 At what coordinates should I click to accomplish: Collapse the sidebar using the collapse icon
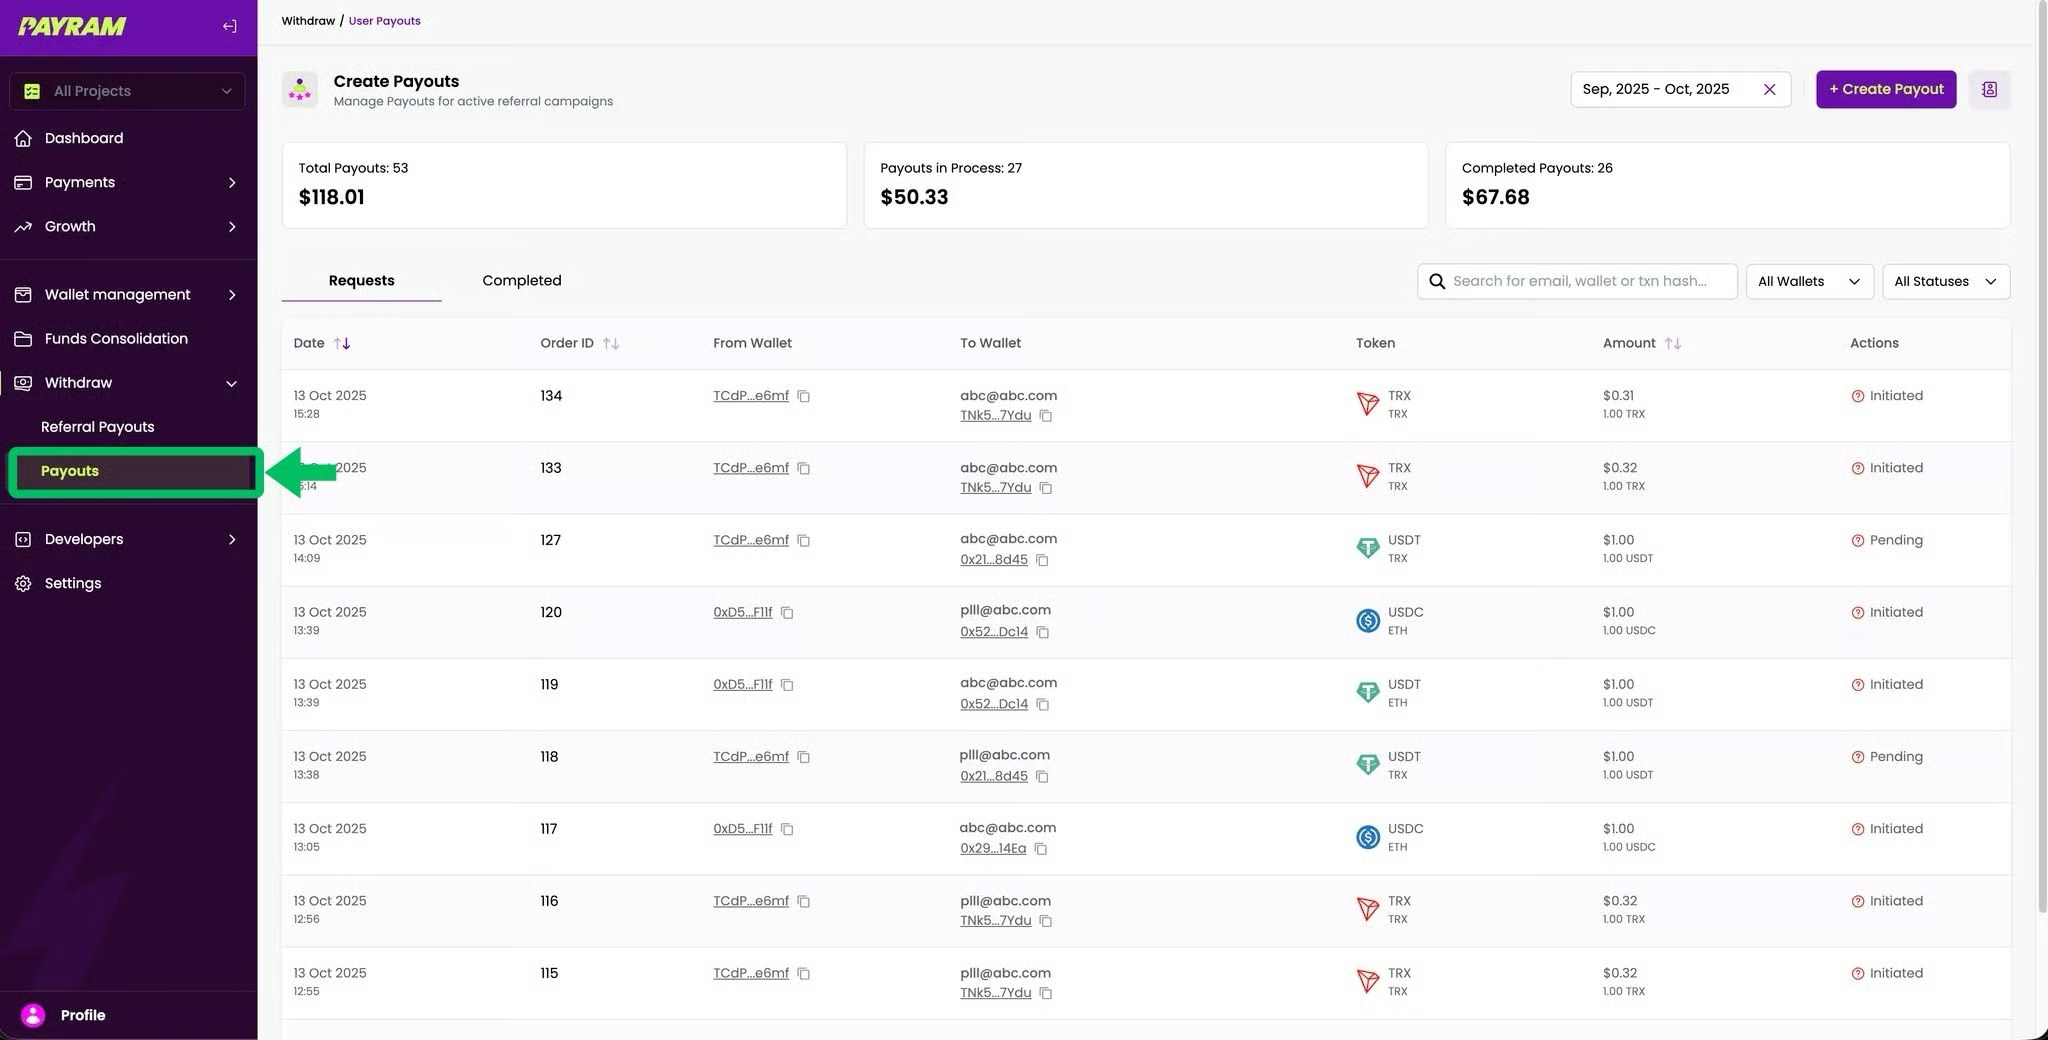pyautogui.click(x=229, y=27)
